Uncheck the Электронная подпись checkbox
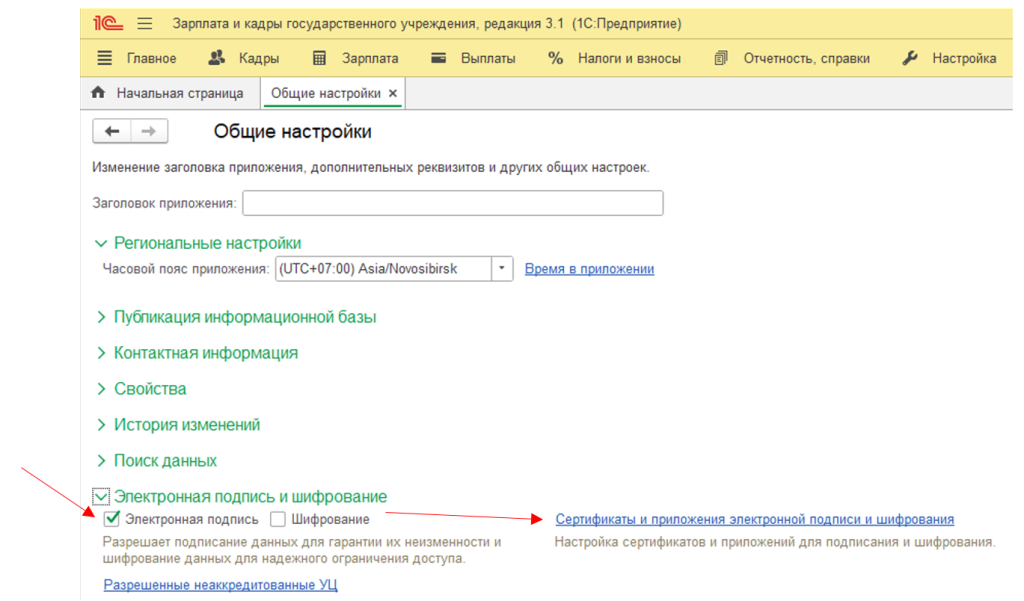This screenshot has width=1024, height=601. point(112,519)
